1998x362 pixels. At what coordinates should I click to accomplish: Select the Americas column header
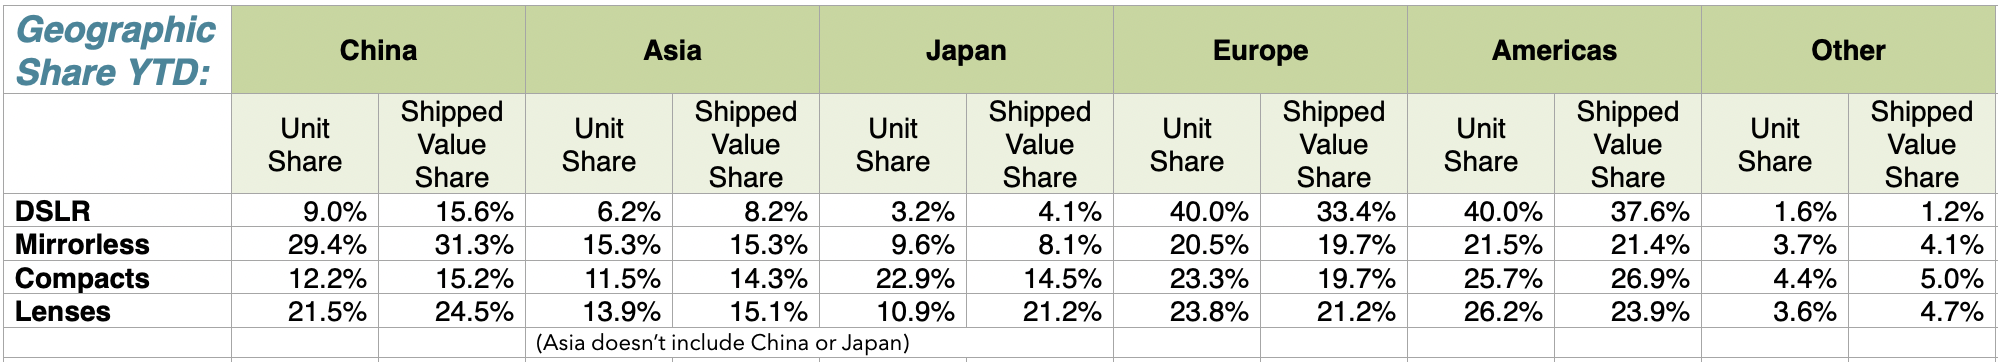click(1554, 50)
